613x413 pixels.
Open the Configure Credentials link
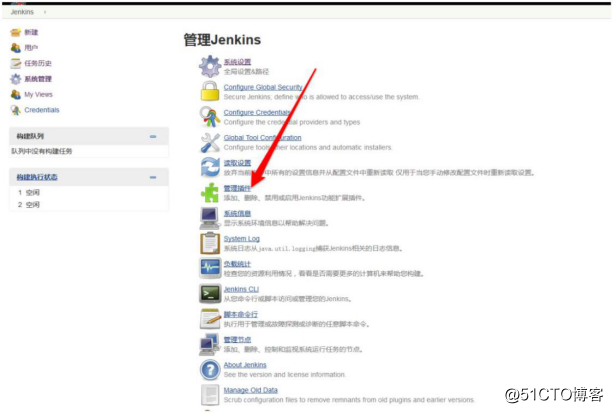point(257,113)
